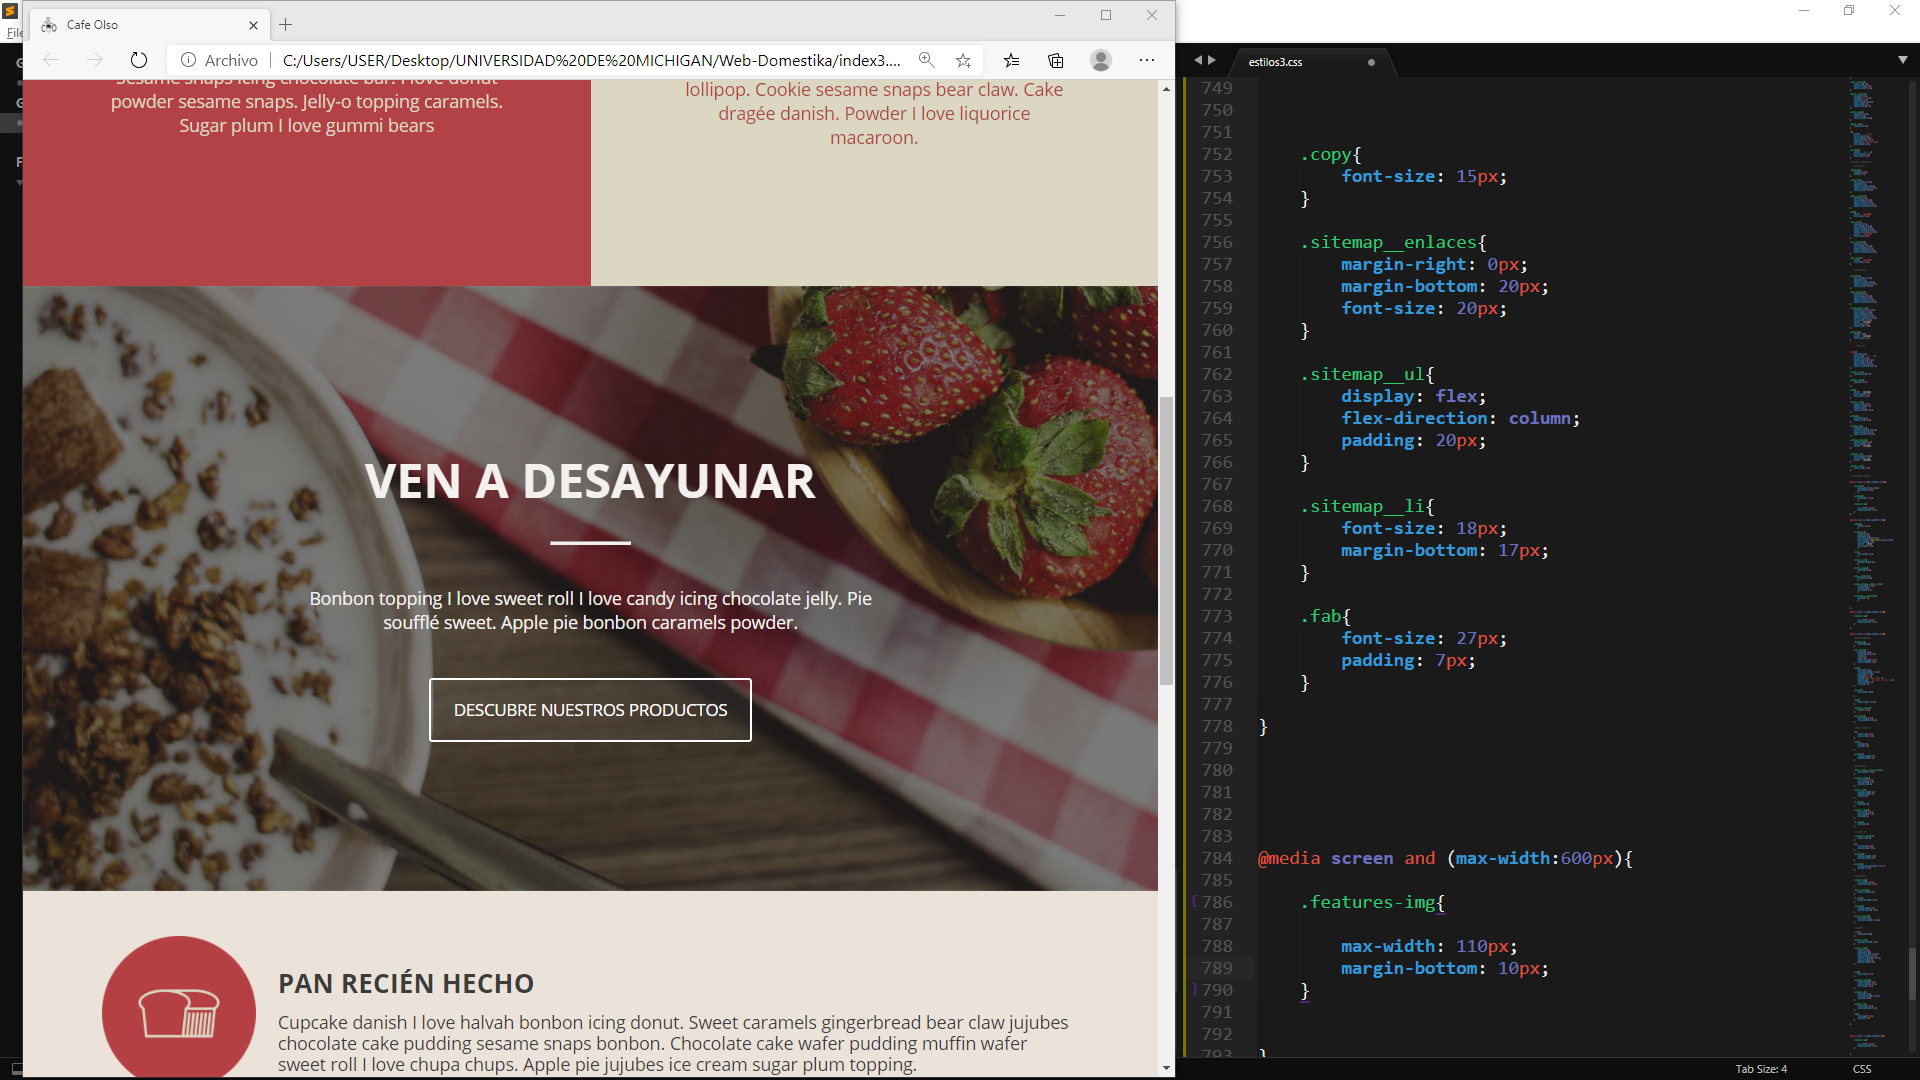Go to next tab arrow in Sublime
Screen dimensions: 1920x1080
pyautogui.click(x=1212, y=61)
